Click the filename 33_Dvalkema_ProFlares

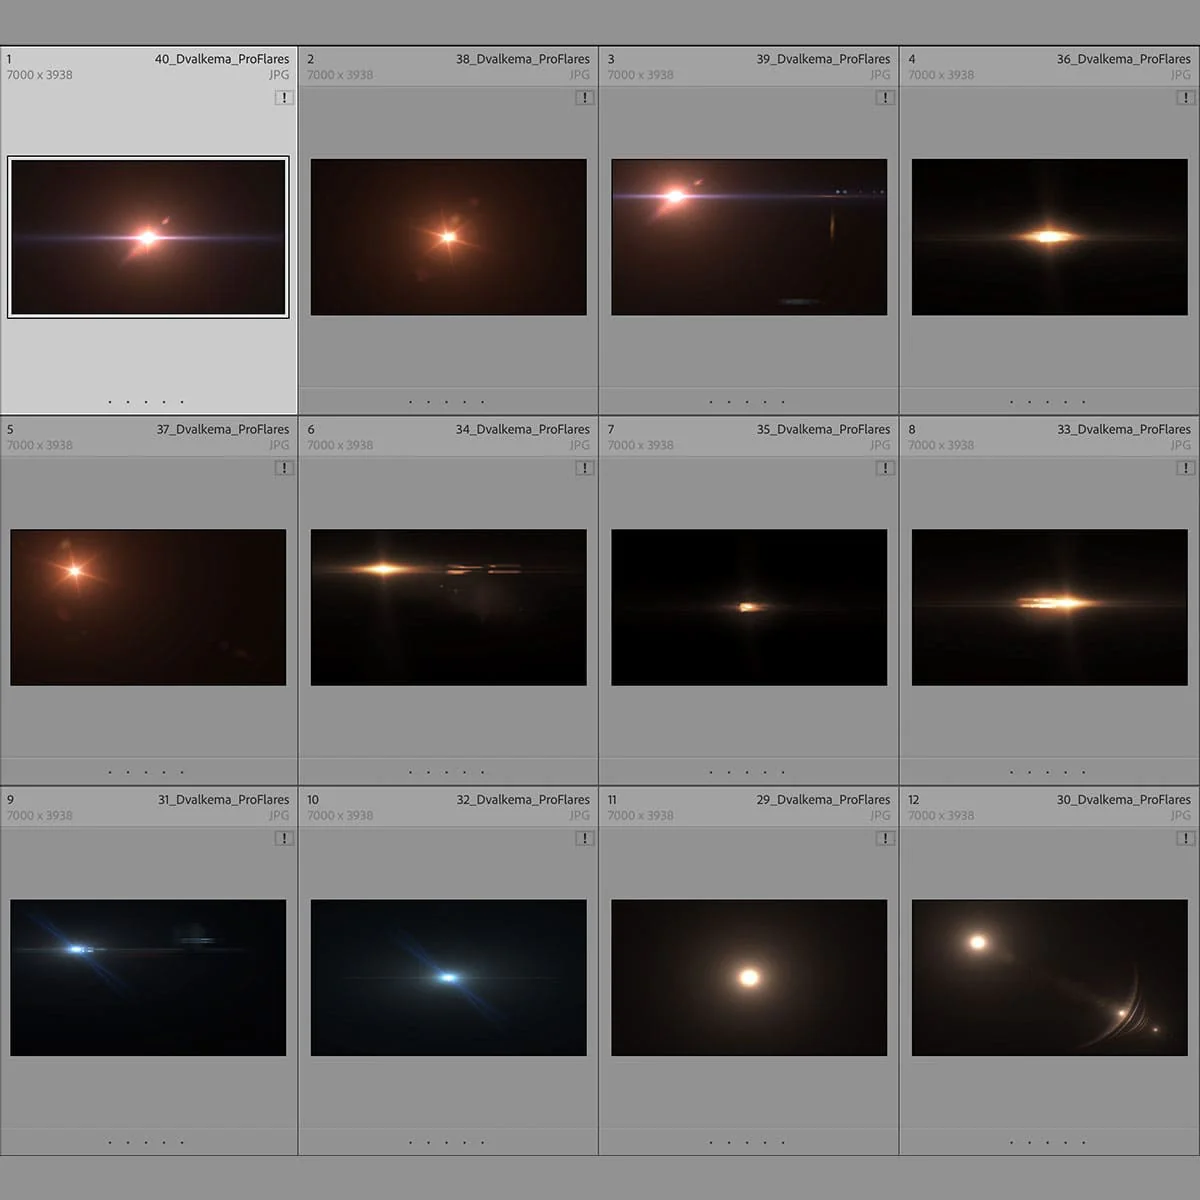tap(1124, 429)
